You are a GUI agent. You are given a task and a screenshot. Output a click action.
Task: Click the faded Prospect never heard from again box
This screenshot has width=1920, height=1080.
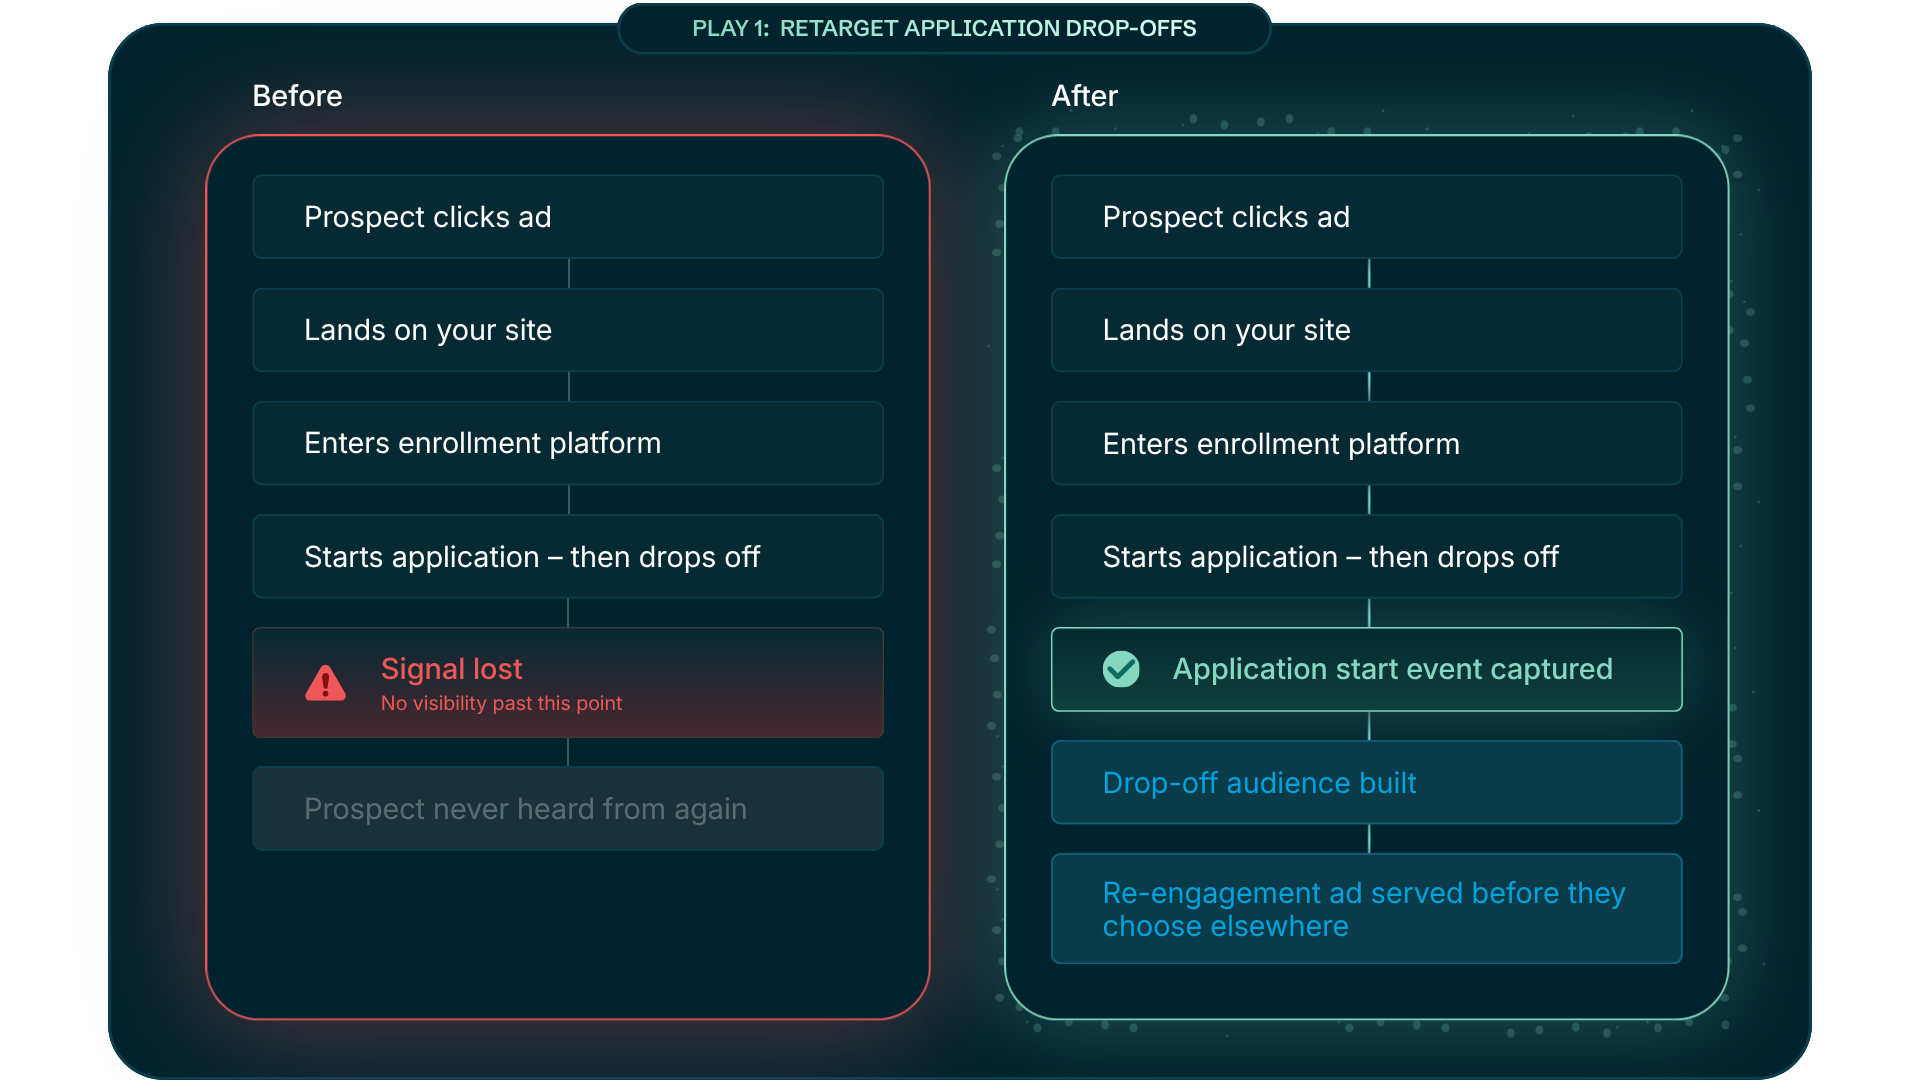(567, 808)
